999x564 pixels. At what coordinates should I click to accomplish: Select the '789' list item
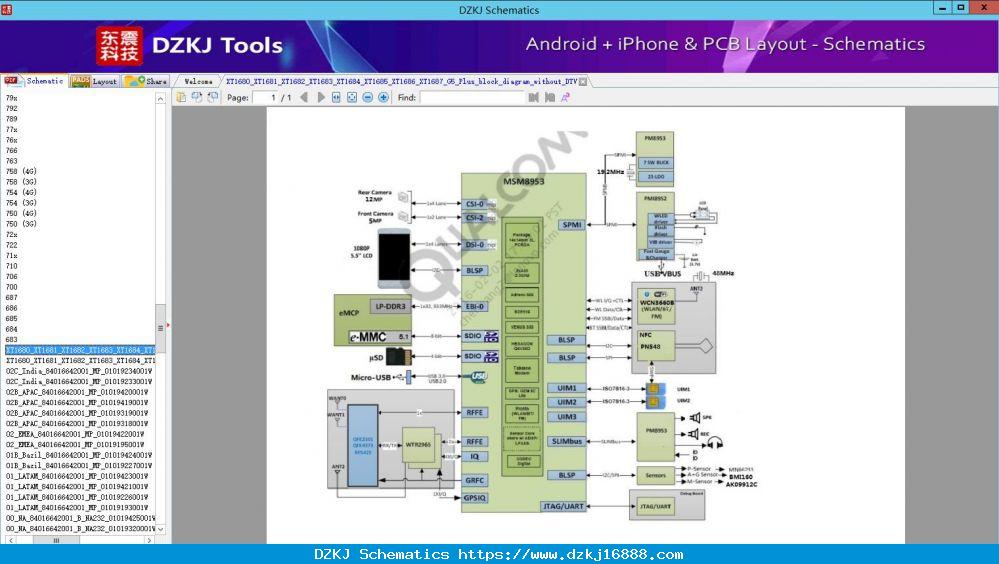11,119
